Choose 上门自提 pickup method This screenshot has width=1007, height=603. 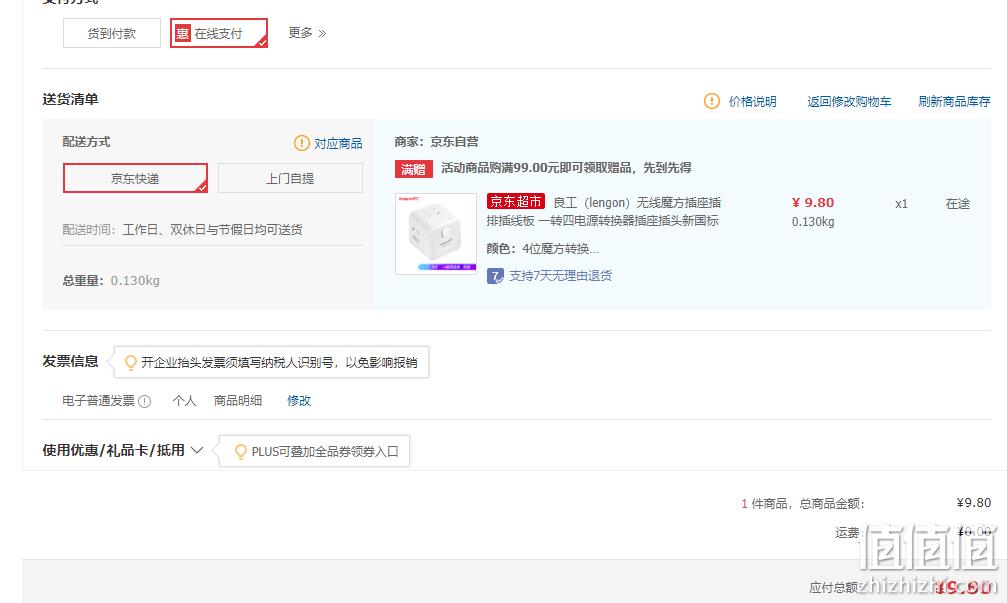(290, 178)
